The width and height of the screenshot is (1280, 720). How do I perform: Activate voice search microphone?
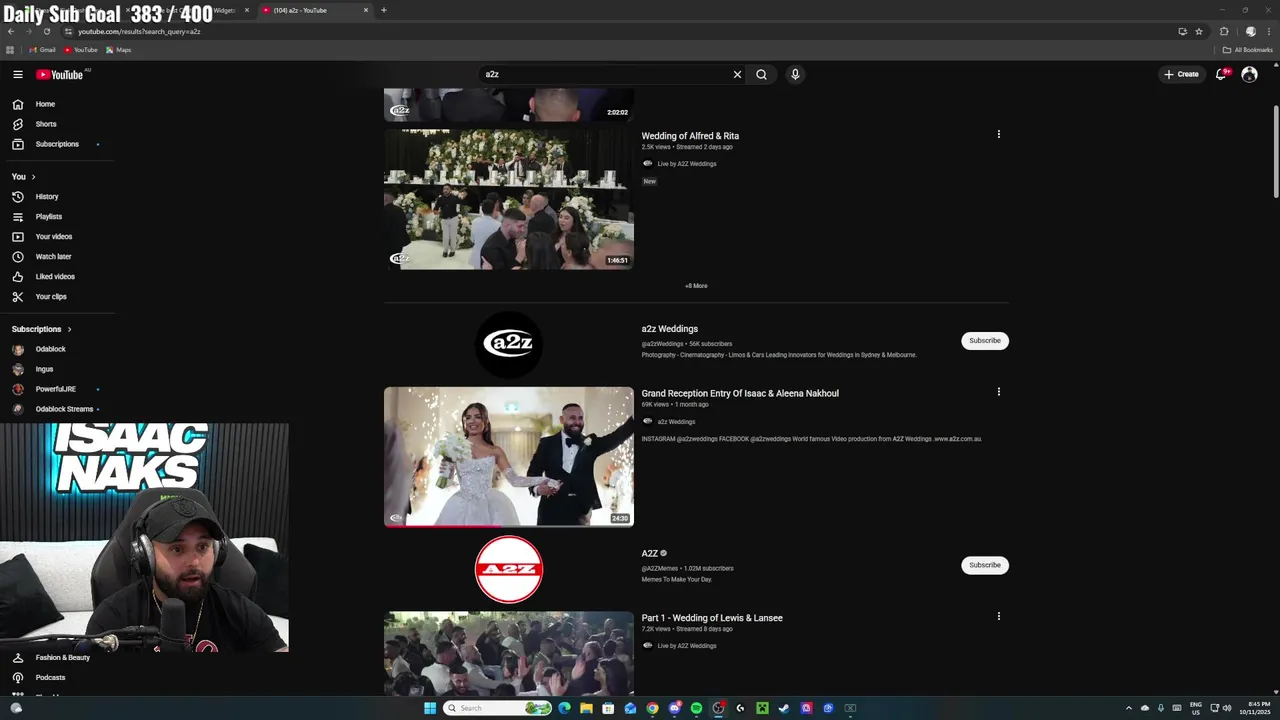795,74
